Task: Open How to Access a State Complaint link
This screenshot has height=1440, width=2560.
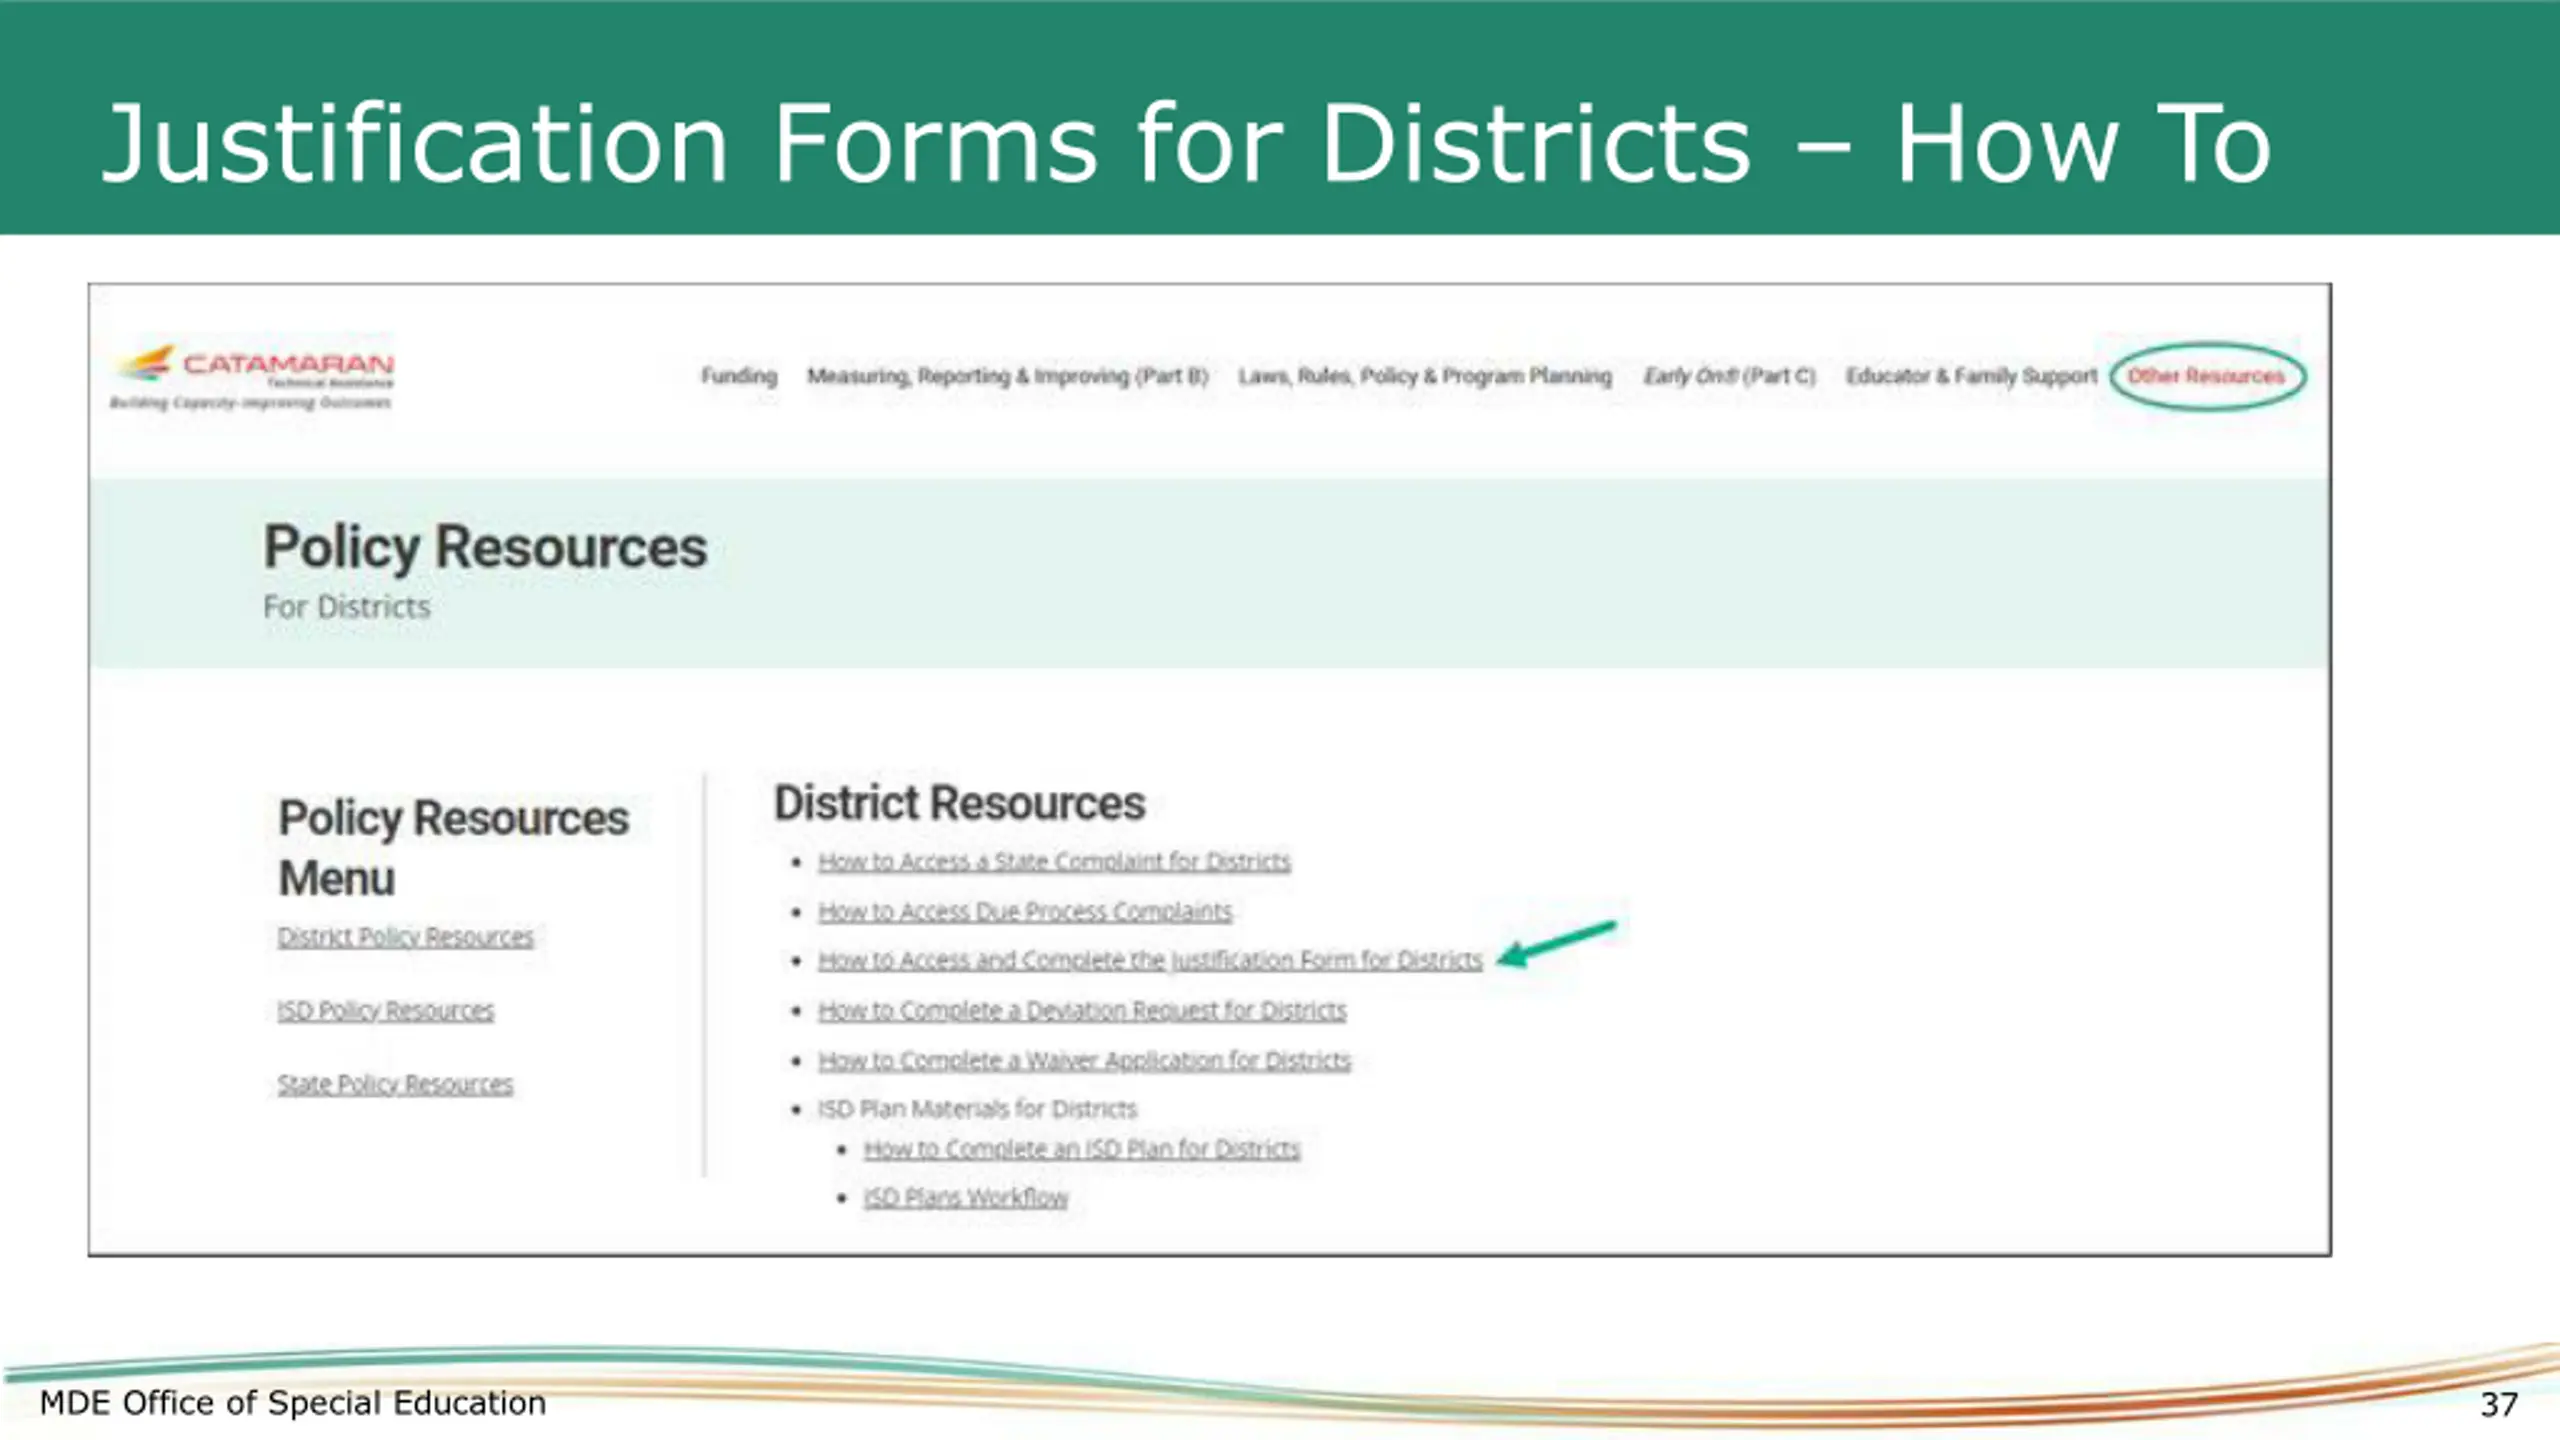Action: click(x=1054, y=861)
